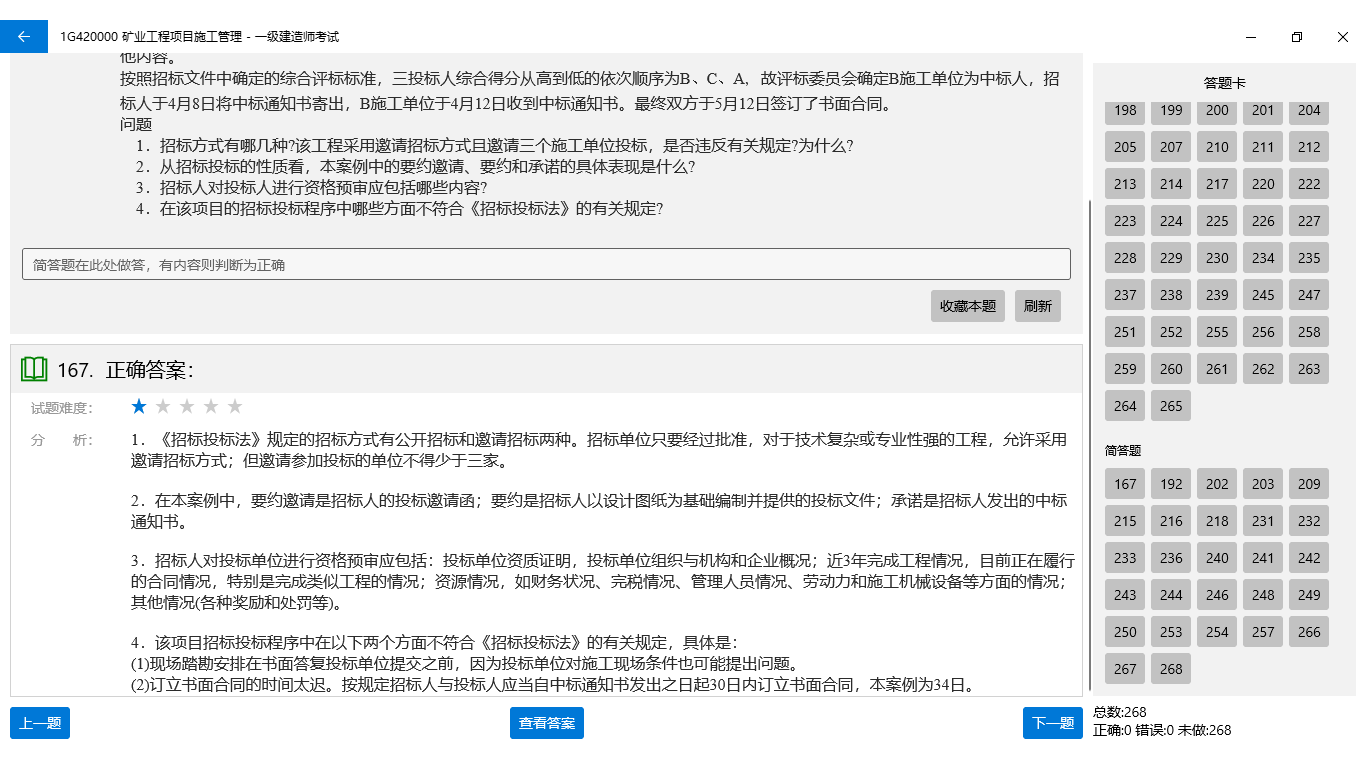
Task: Open question 198 from the answer card
Action: click(x=1124, y=111)
